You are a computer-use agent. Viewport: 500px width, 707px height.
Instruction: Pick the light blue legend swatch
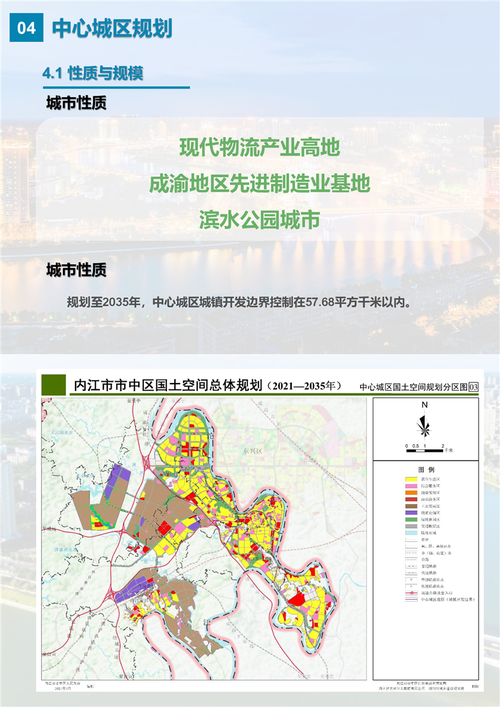point(411,533)
